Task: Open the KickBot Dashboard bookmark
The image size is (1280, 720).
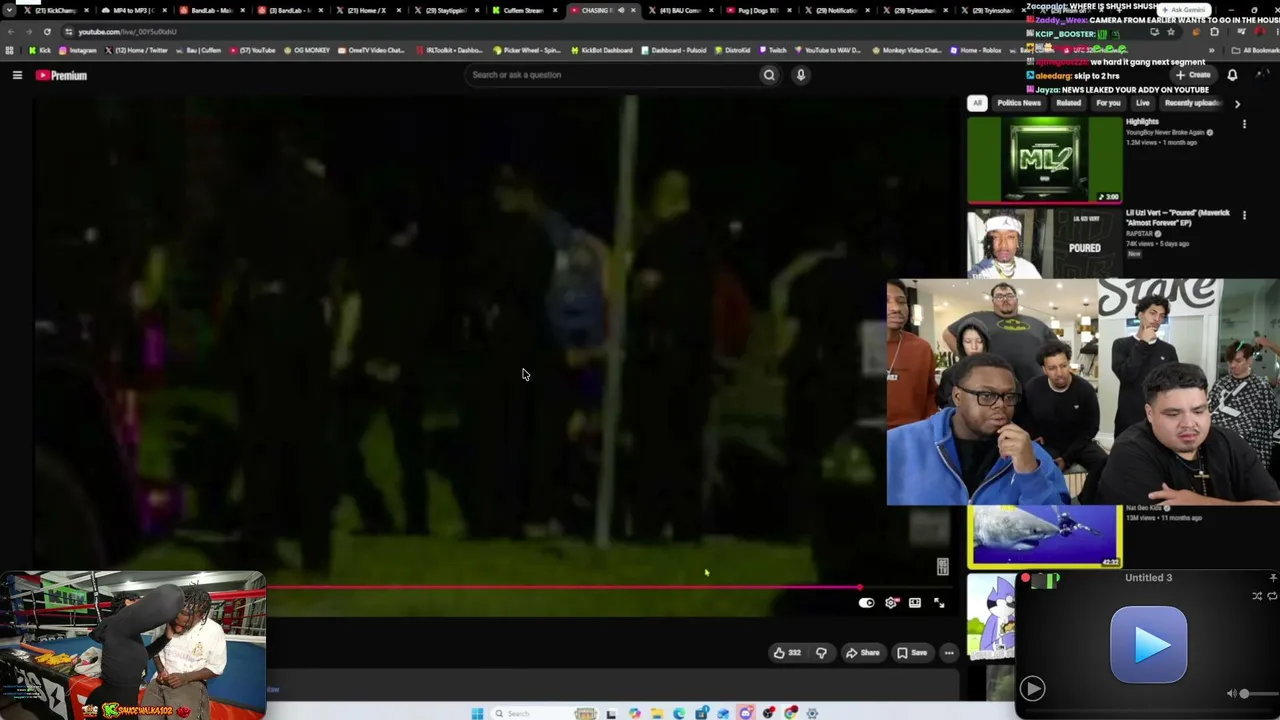Action: [x=602, y=50]
